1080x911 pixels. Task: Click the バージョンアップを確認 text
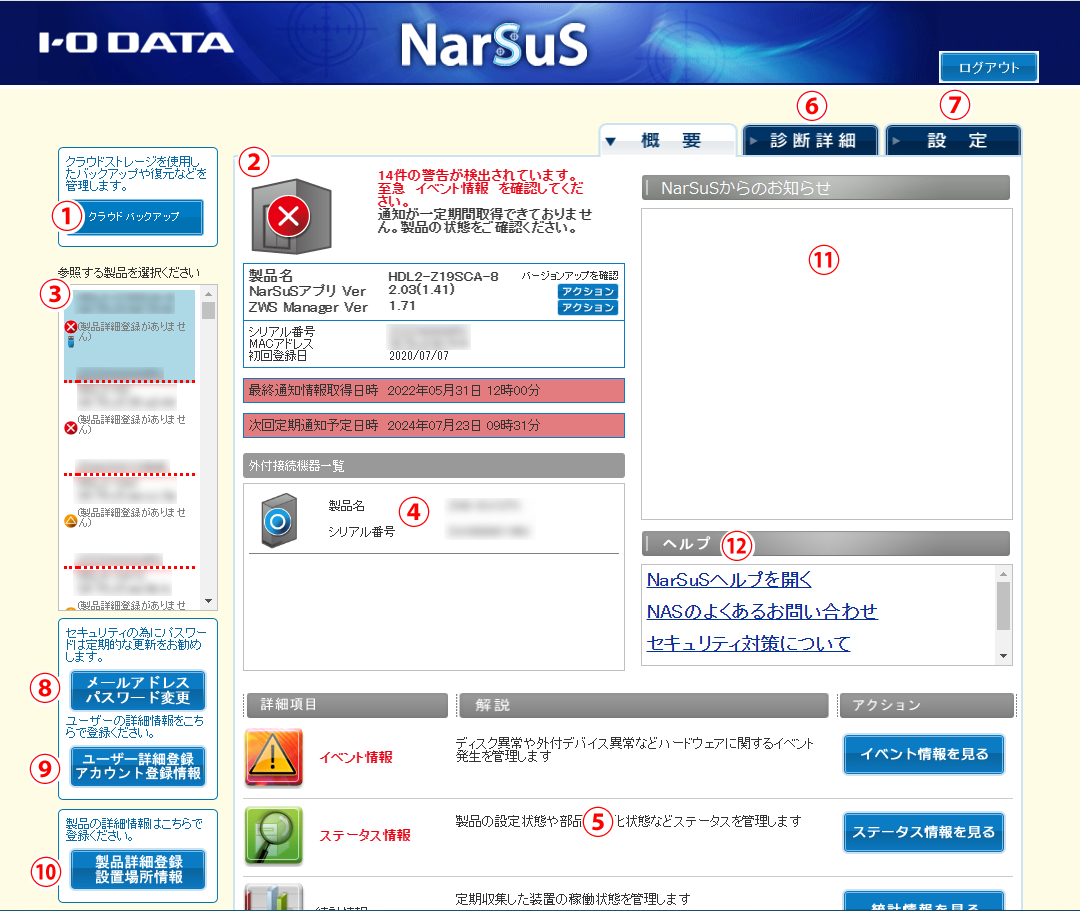570,275
